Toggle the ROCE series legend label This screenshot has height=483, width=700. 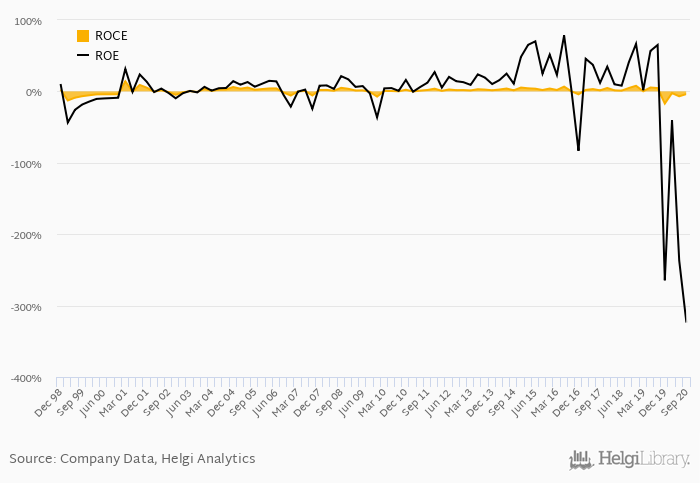[x=111, y=36]
